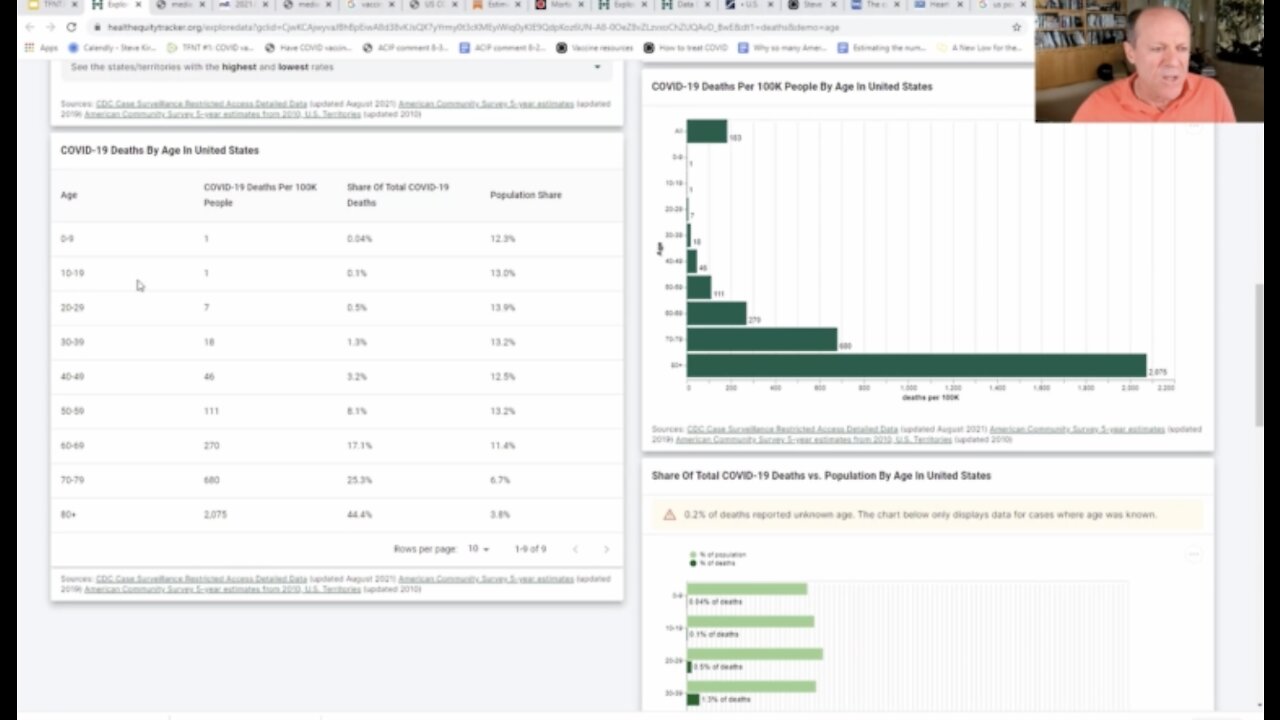Open CDC Case Surveillance link under Deaths Per 100K chart
Image resolution: width=1280 pixels, height=720 pixels.
point(792,429)
